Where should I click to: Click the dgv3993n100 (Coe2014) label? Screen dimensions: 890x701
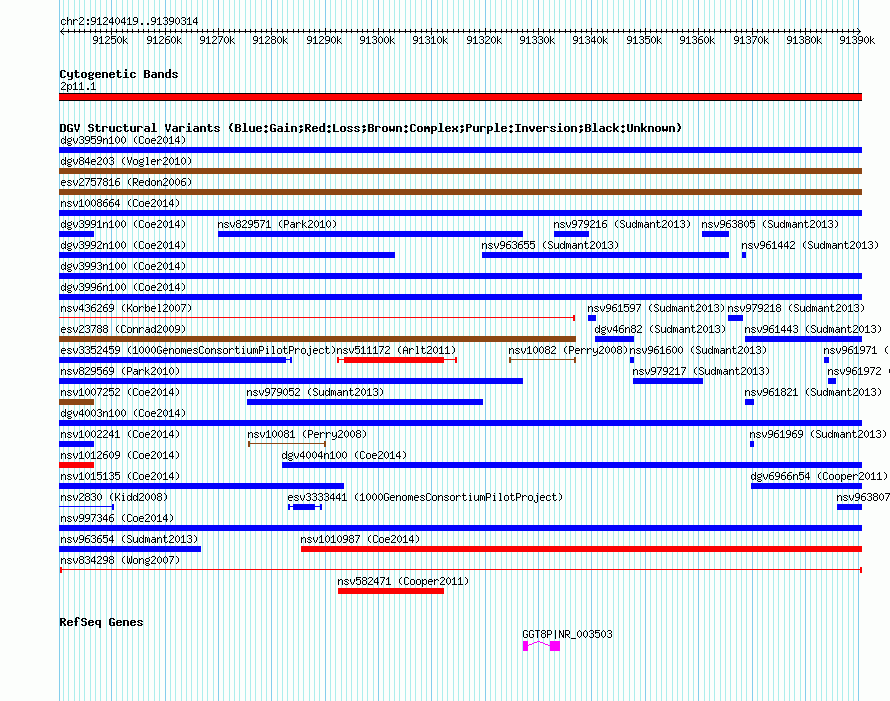point(123,266)
